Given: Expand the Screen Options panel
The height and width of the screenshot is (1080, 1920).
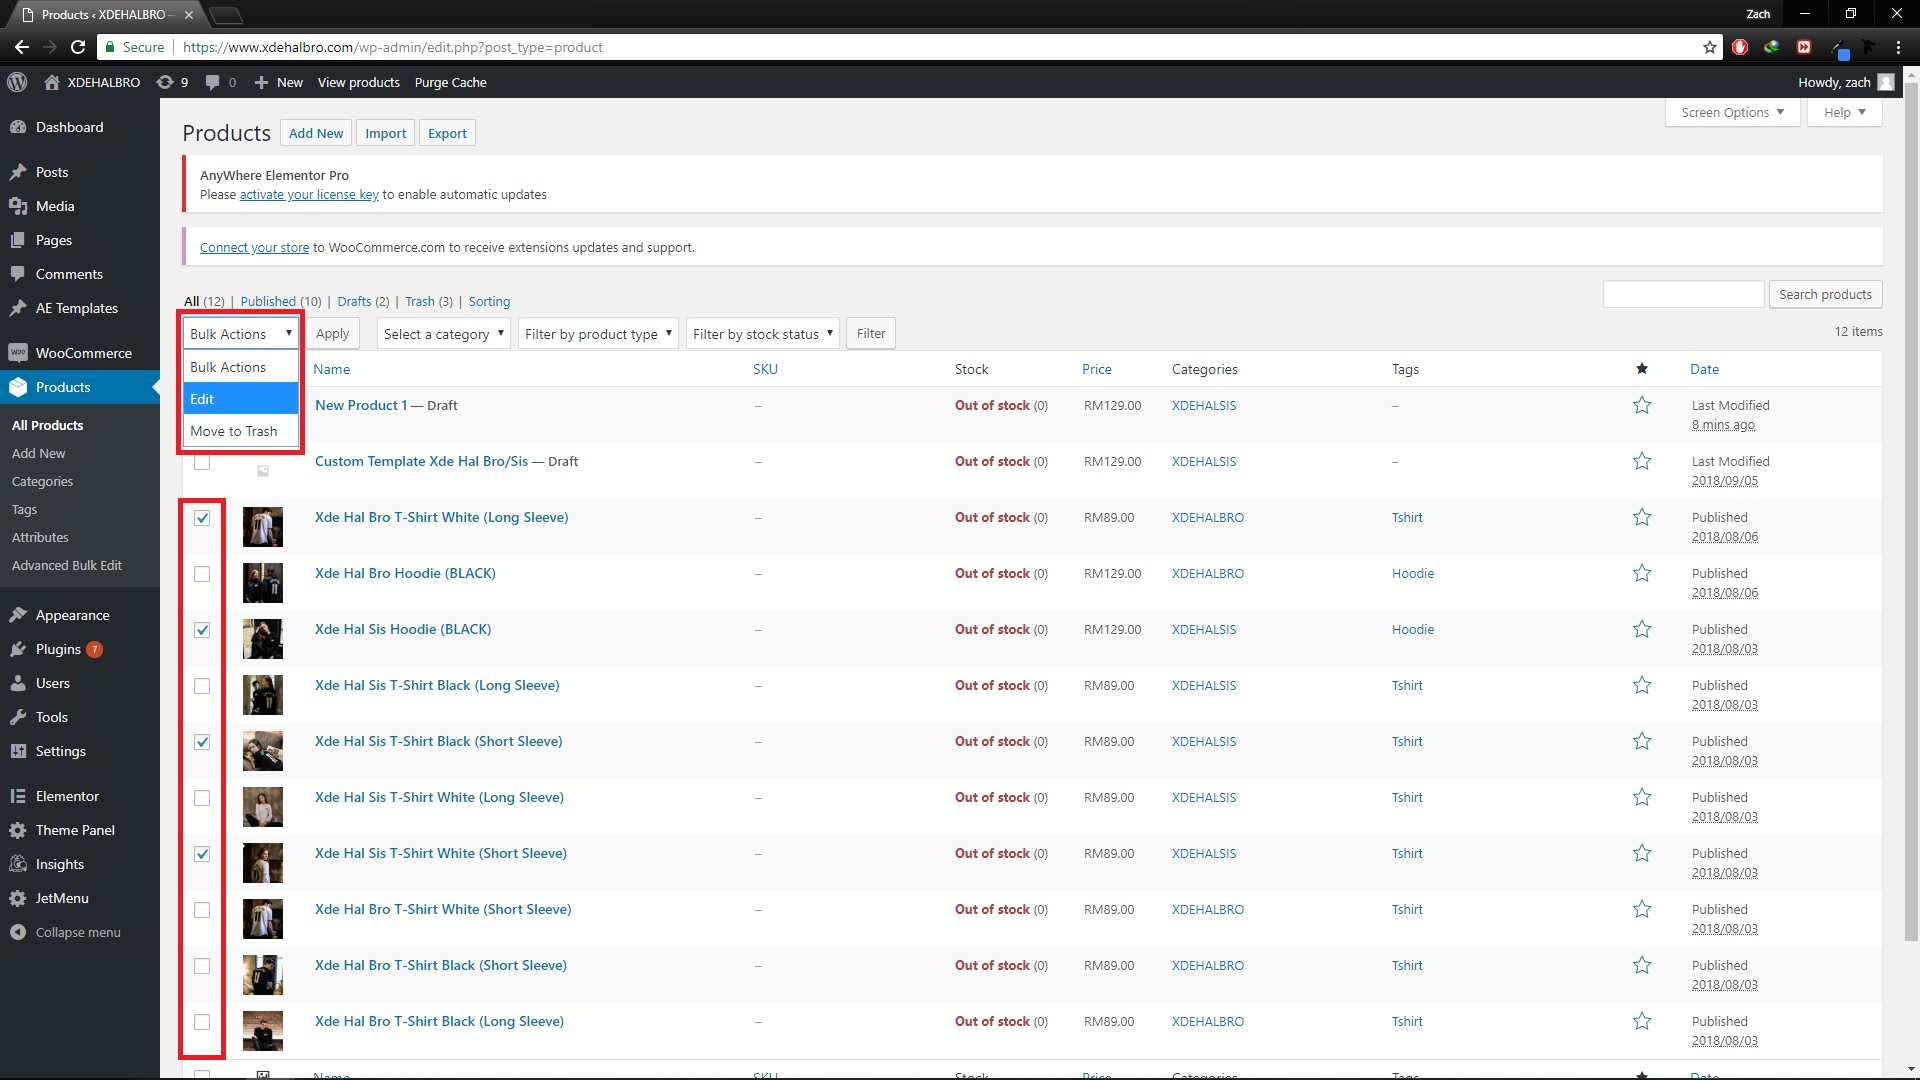Looking at the screenshot, I should coord(1733,112).
